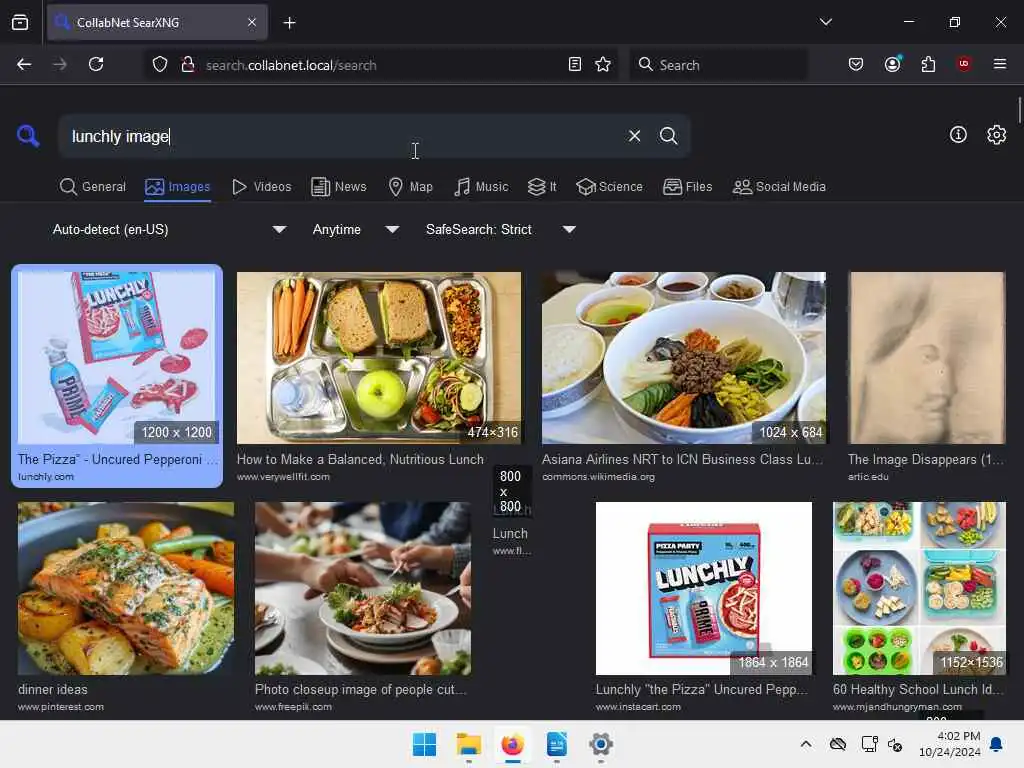
Task: Click the browser address bar
Action: point(382,65)
